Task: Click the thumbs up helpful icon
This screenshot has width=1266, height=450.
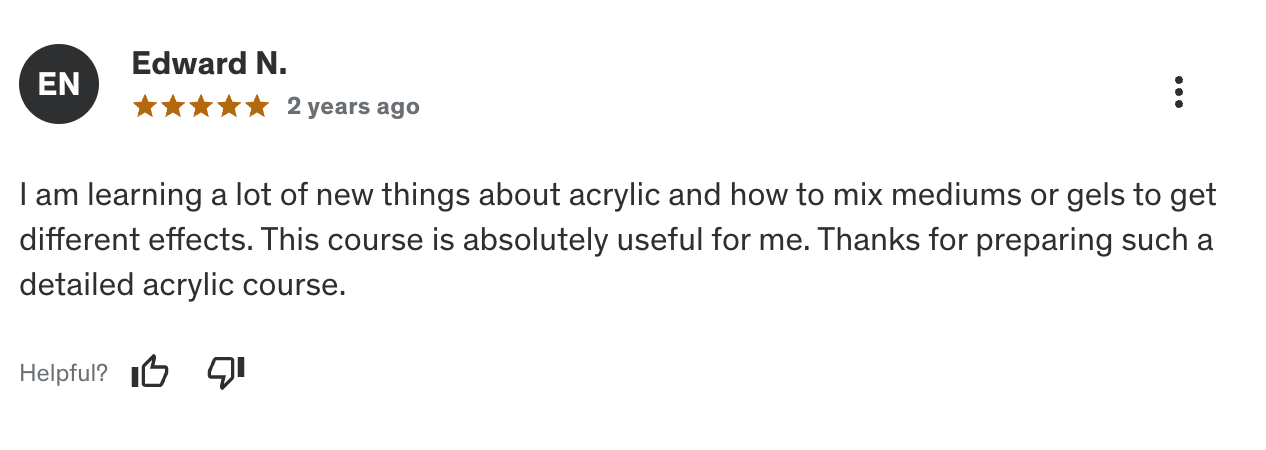Action: point(150,373)
